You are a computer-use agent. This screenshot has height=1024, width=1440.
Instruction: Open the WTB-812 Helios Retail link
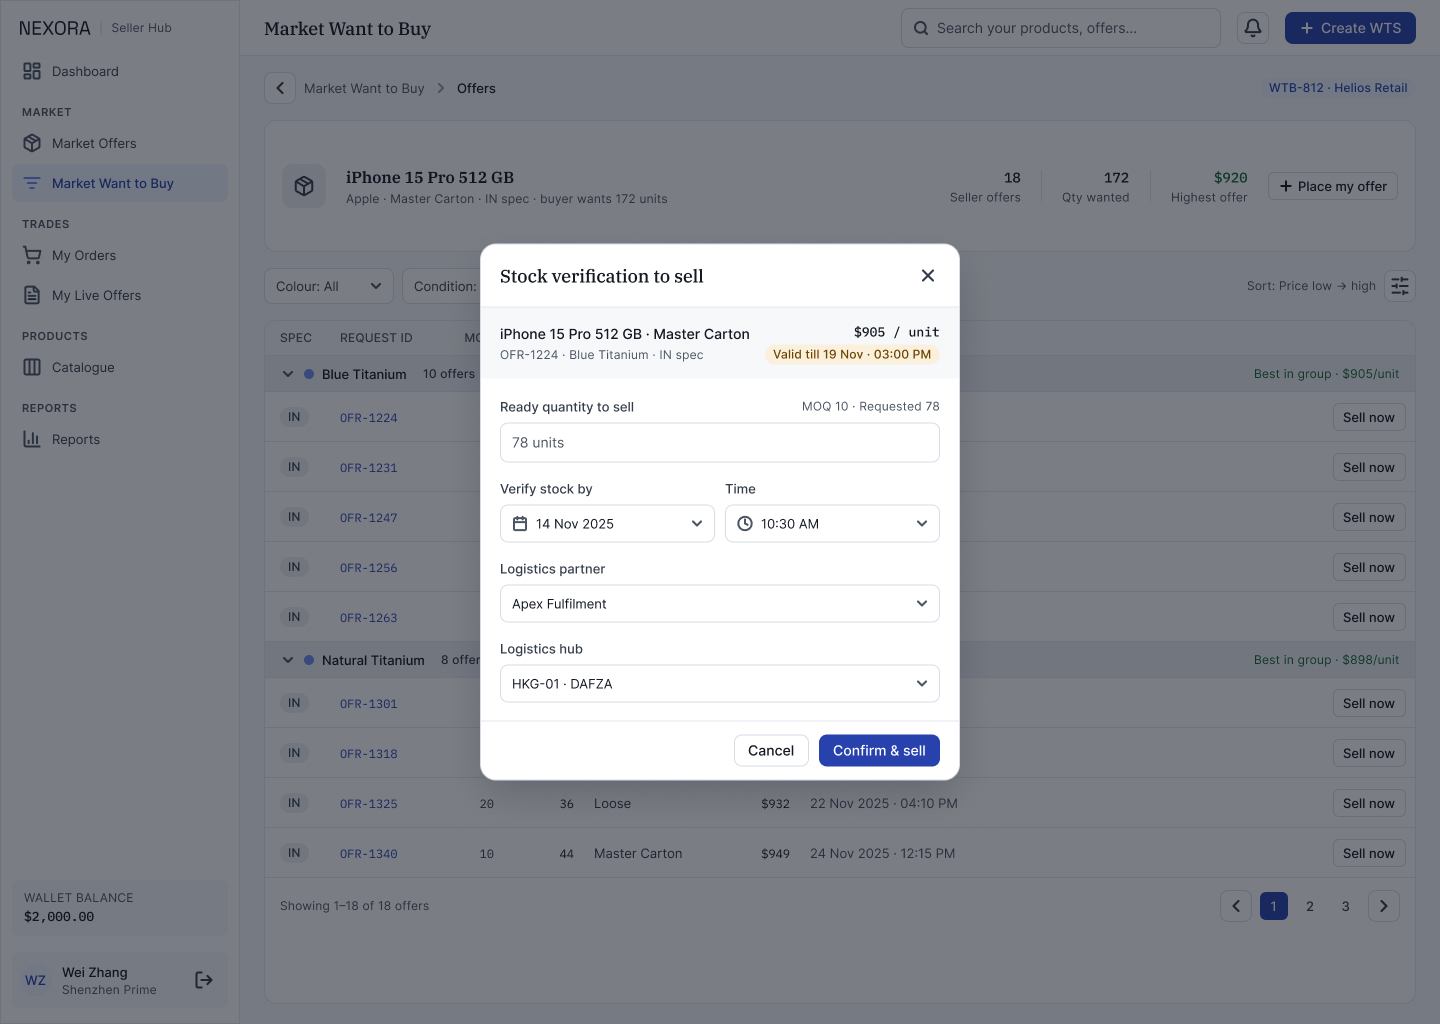coord(1338,88)
